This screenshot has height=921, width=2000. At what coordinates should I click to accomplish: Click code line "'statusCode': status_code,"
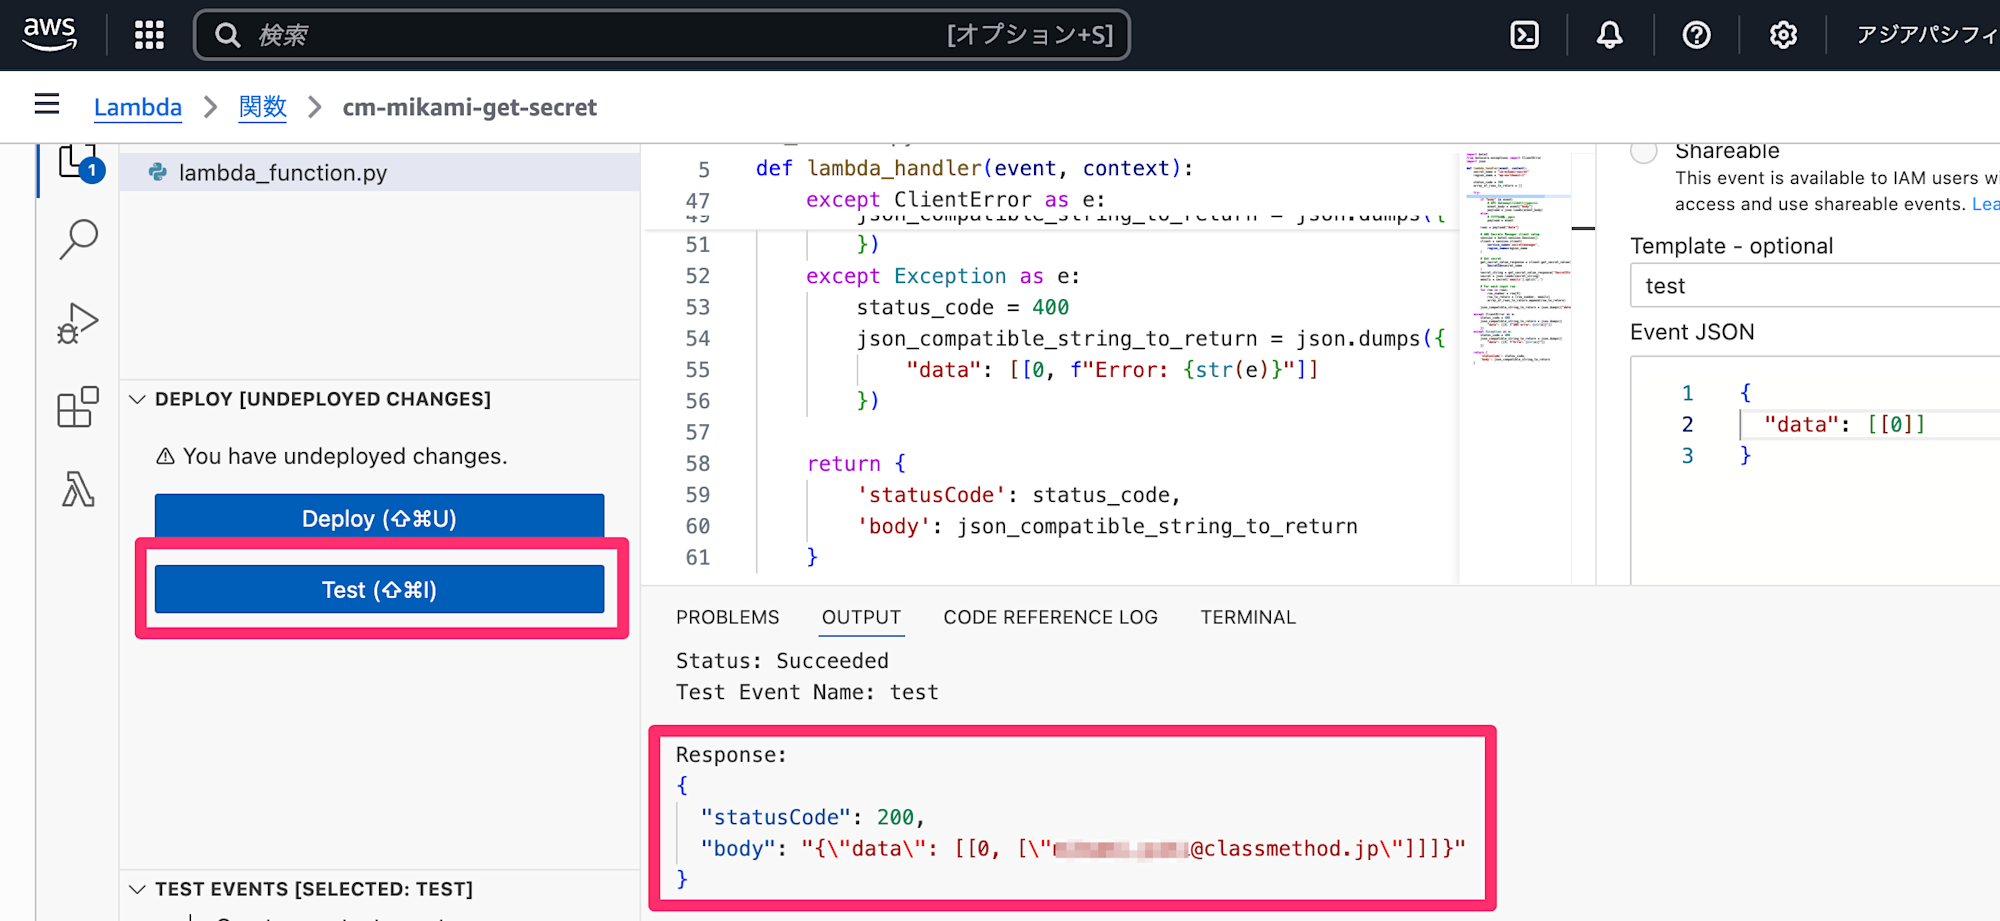click(1018, 495)
